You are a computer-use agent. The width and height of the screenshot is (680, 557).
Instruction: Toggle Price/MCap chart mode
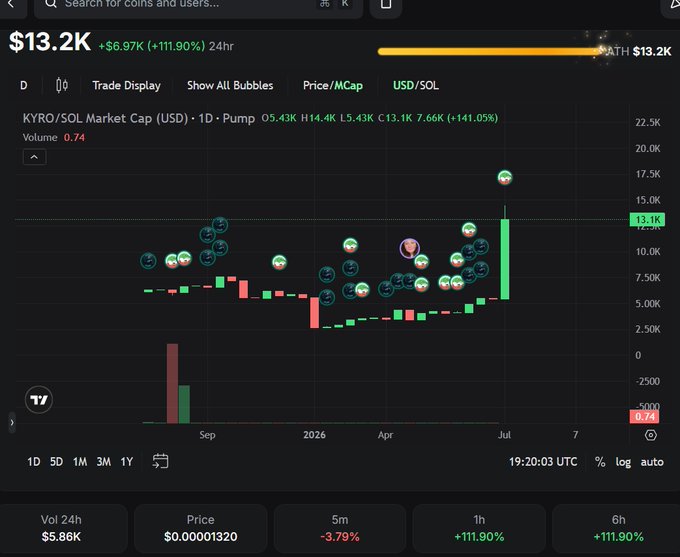pyautogui.click(x=333, y=85)
